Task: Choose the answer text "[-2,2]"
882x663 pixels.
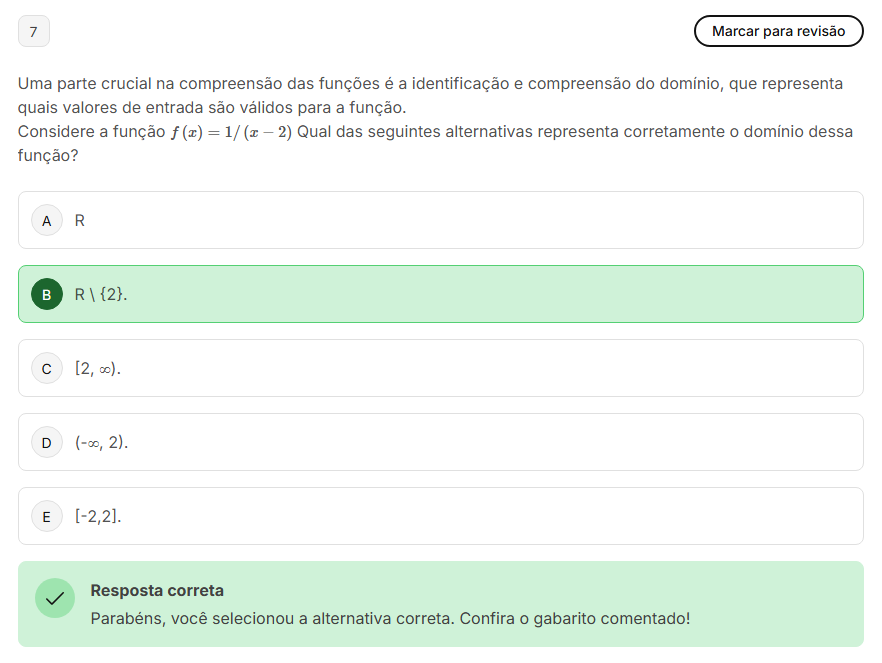Action: click(x=98, y=517)
